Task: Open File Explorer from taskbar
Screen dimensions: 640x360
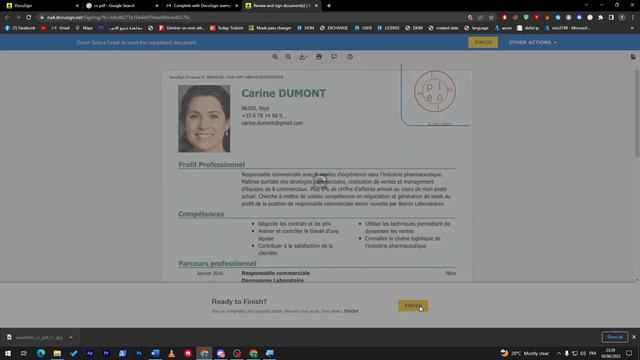Action: pos(57,353)
